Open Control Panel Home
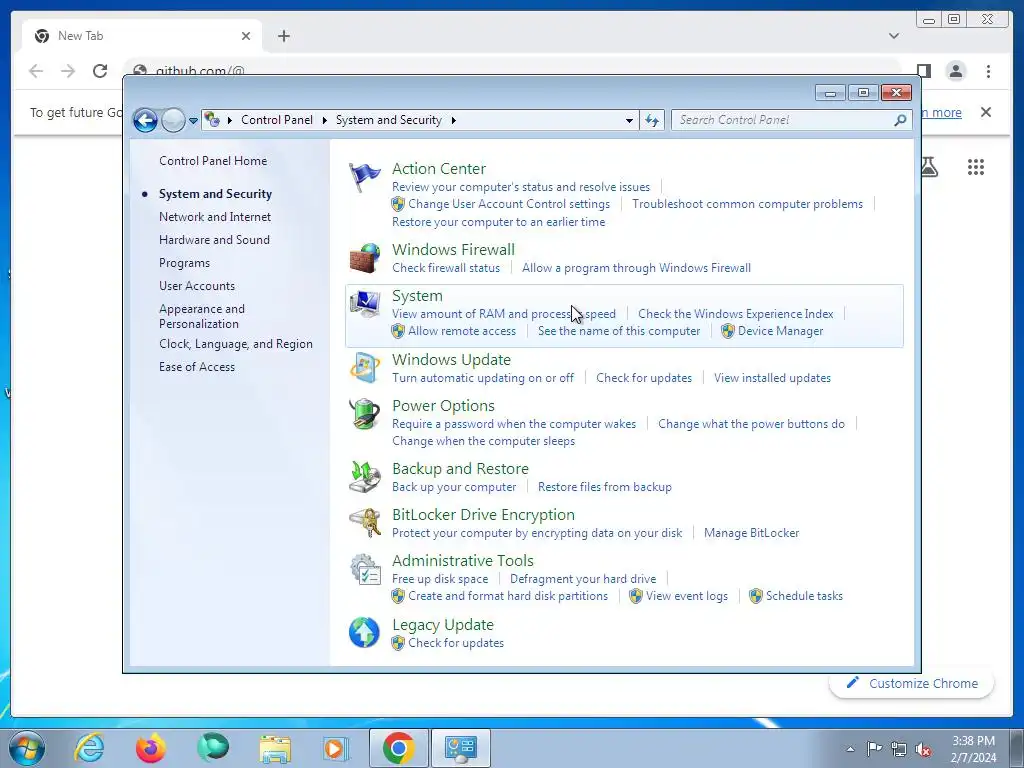The height and width of the screenshot is (768, 1024). (x=213, y=161)
